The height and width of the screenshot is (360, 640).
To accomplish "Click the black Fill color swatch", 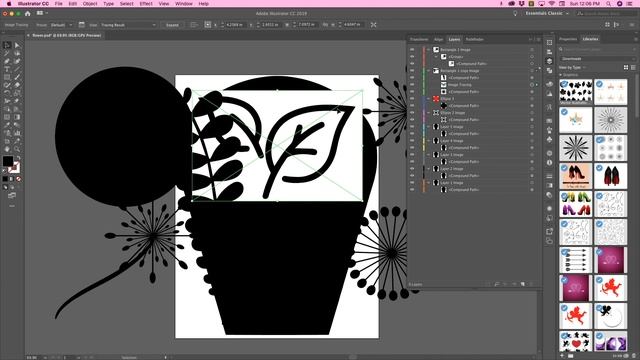I will (x=8, y=161).
